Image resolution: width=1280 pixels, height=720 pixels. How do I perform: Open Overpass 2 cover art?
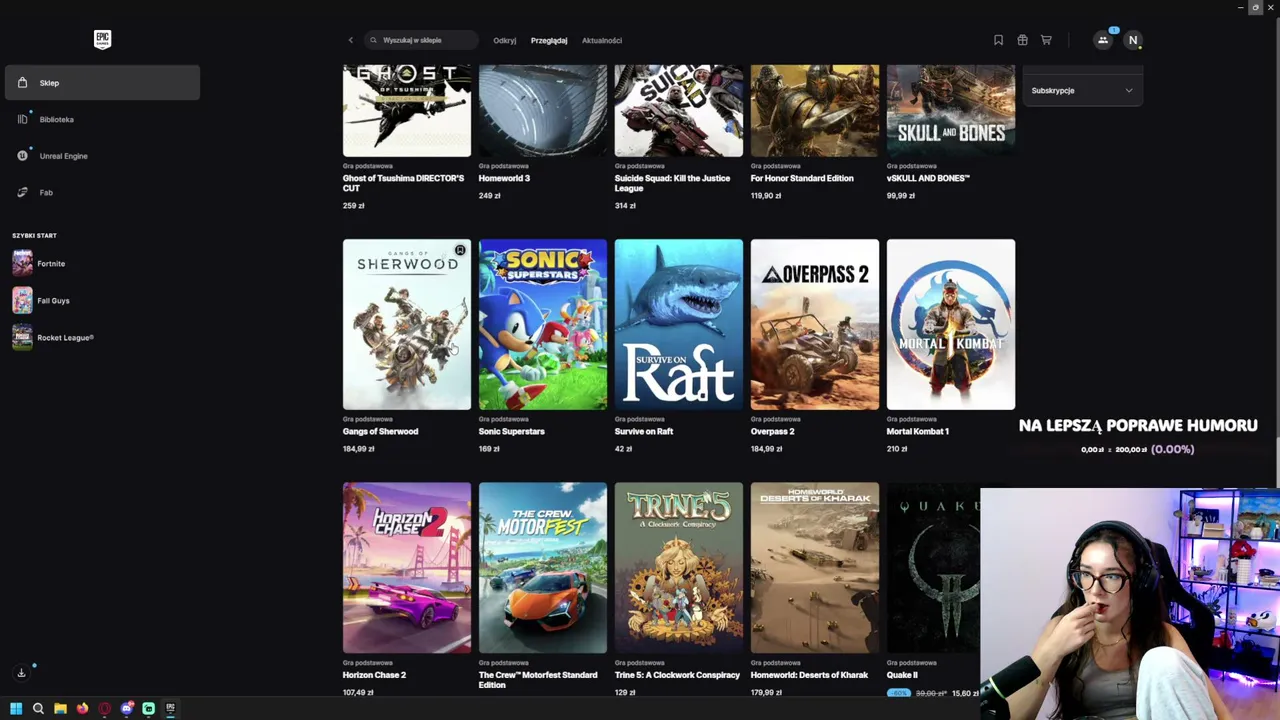point(815,324)
